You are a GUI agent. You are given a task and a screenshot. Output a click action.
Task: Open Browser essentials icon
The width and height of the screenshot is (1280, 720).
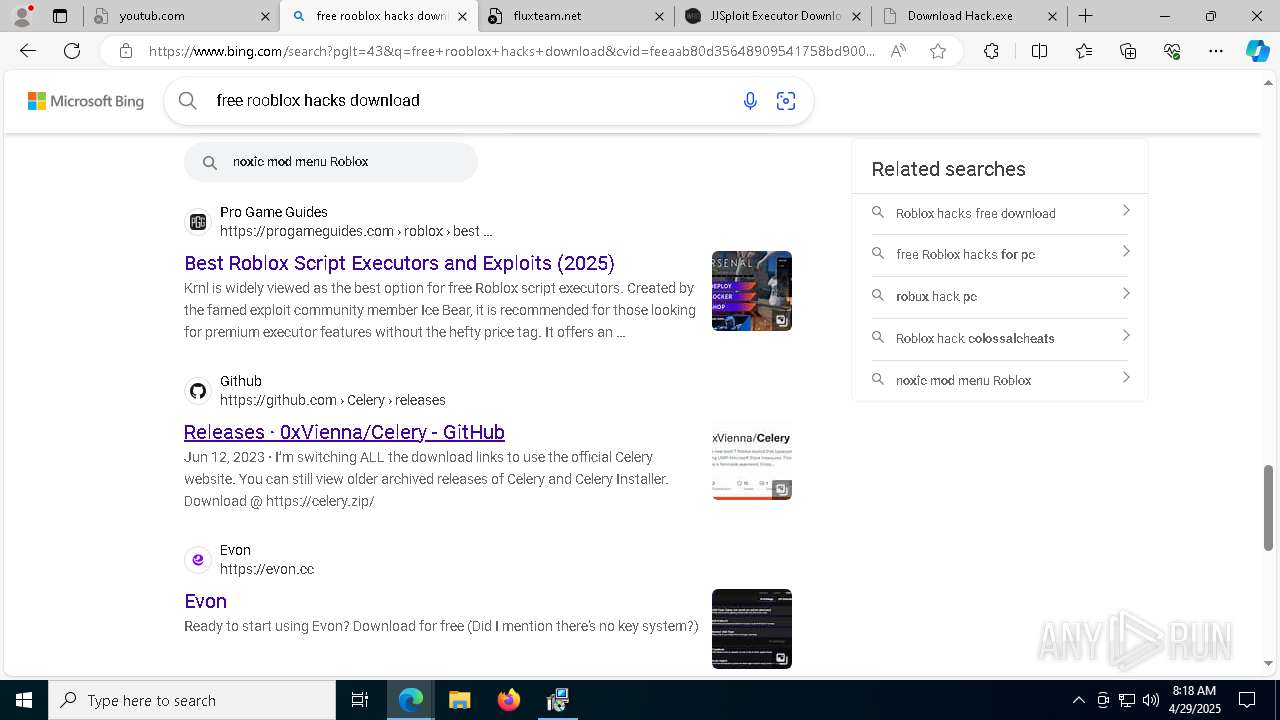click(x=1172, y=51)
